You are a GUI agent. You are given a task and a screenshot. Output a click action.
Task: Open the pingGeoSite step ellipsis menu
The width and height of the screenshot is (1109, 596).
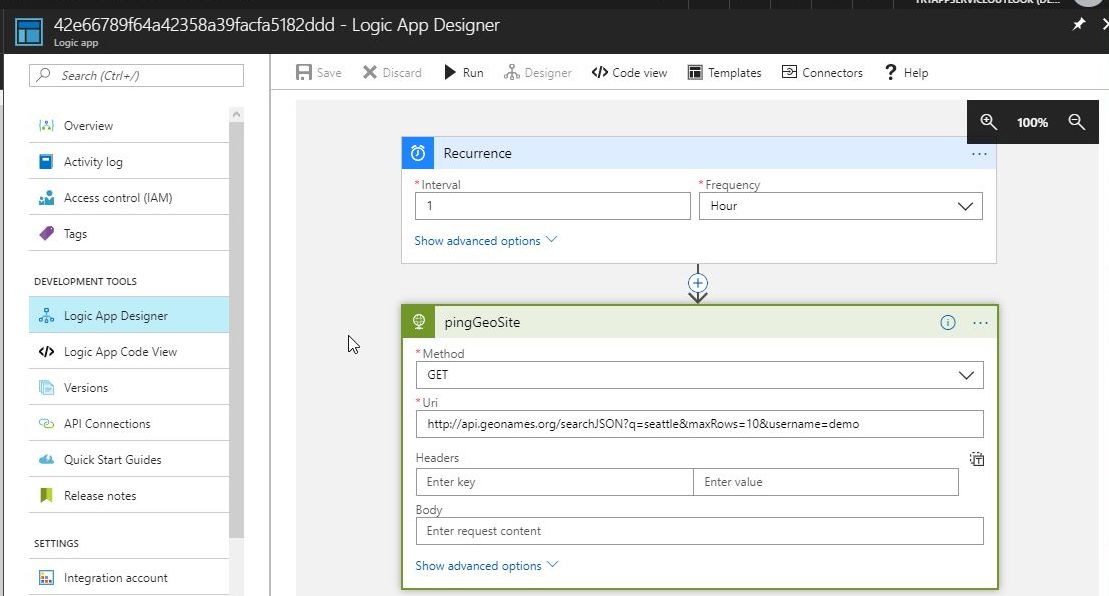click(980, 323)
